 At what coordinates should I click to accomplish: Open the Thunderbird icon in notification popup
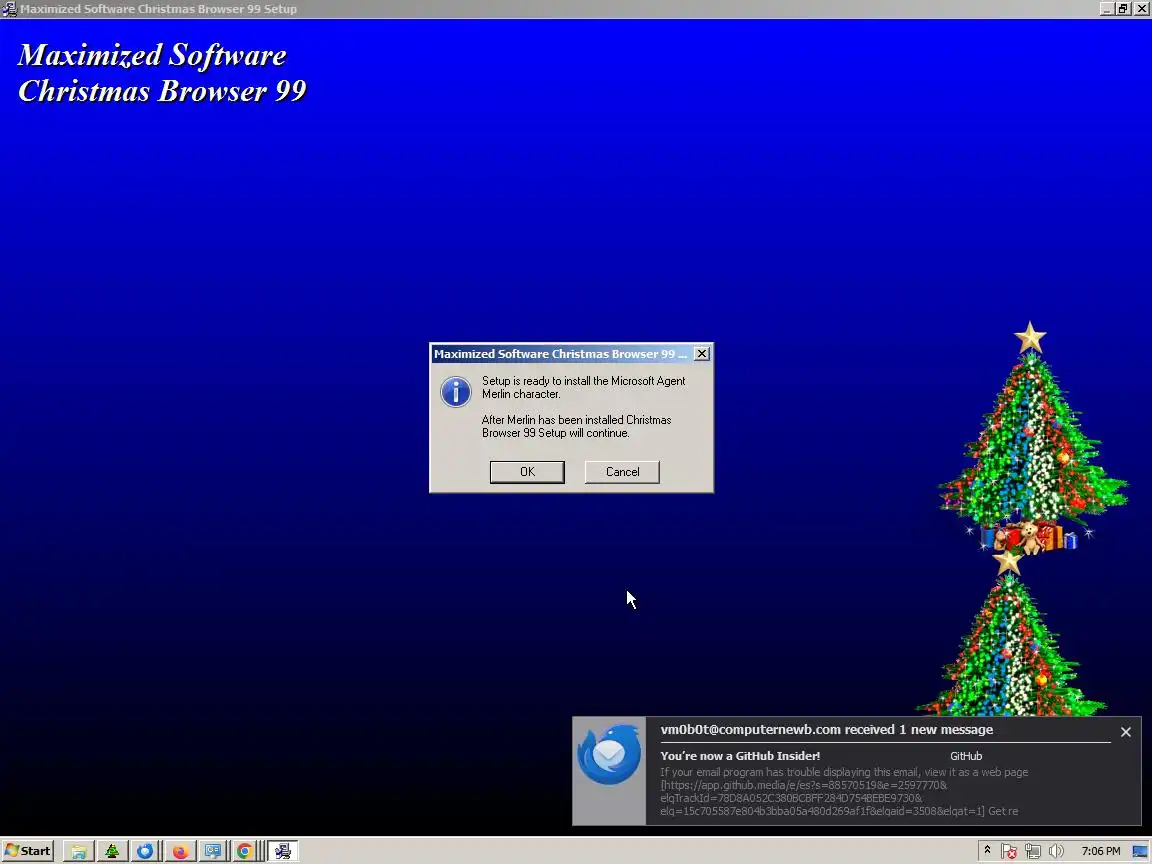pyautogui.click(x=609, y=755)
